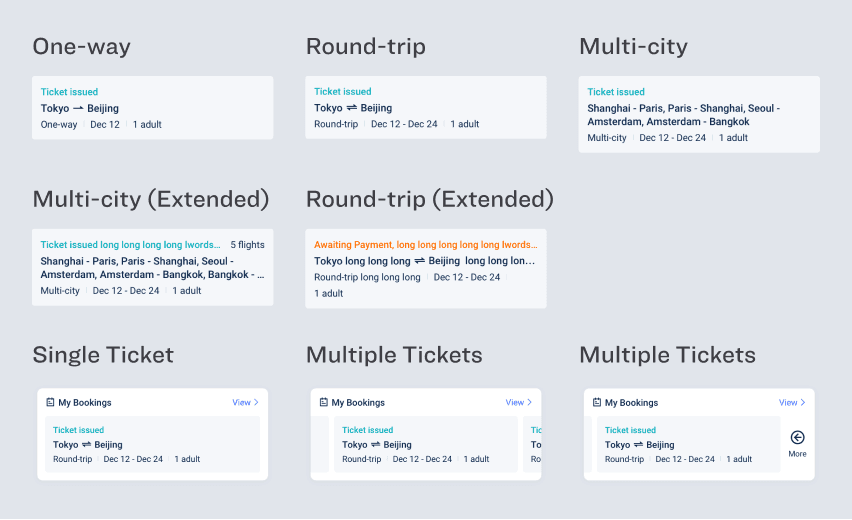Open View chevron in middle Multiple Tickets card
The height and width of the screenshot is (520, 852).
pyautogui.click(x=529, y=403)
